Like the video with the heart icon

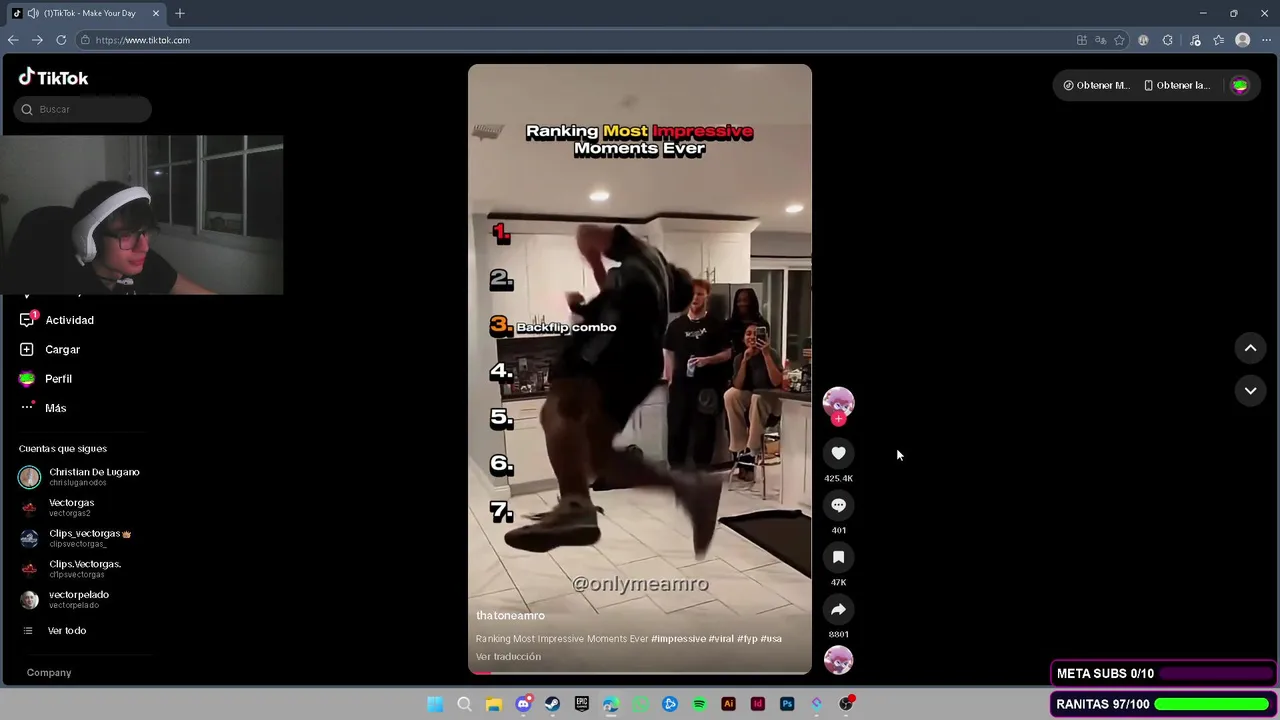coord(838,453)
